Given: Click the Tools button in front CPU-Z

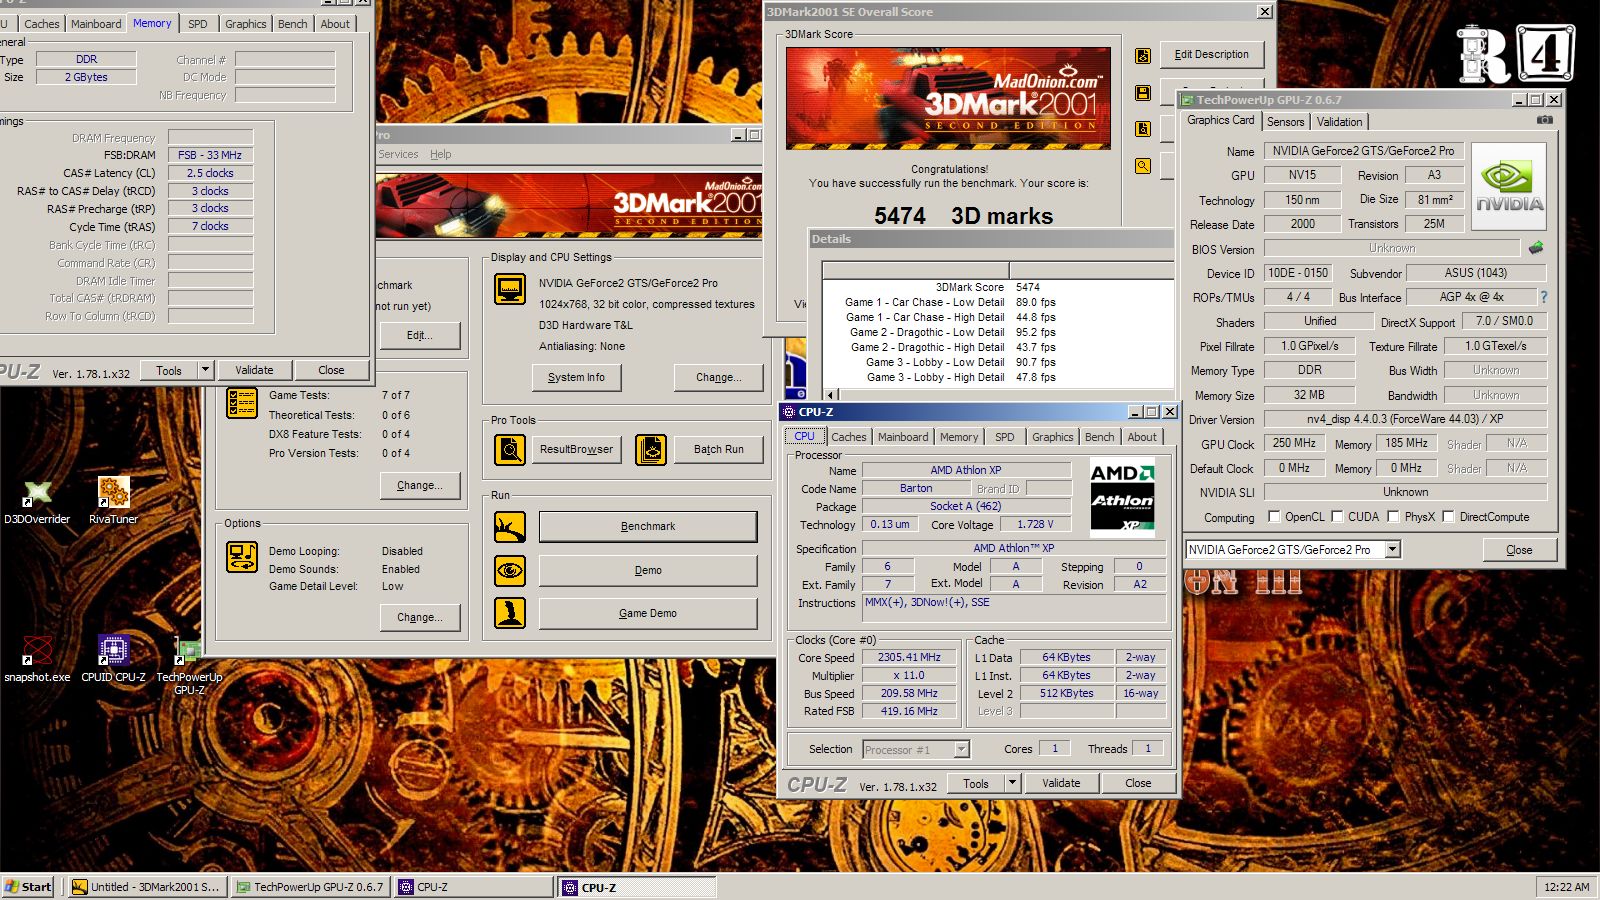Looking at the screenshot, I should coord(976,783).
